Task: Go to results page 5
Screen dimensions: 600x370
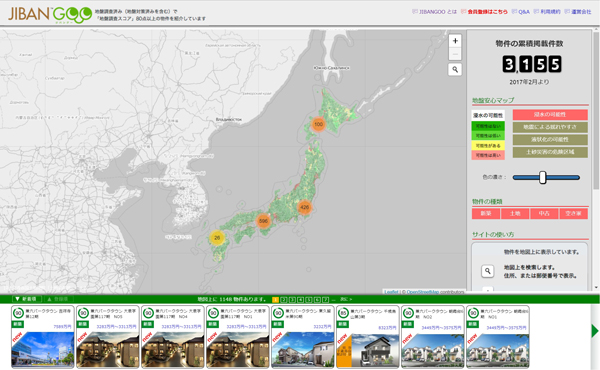Action: point(309,300)
